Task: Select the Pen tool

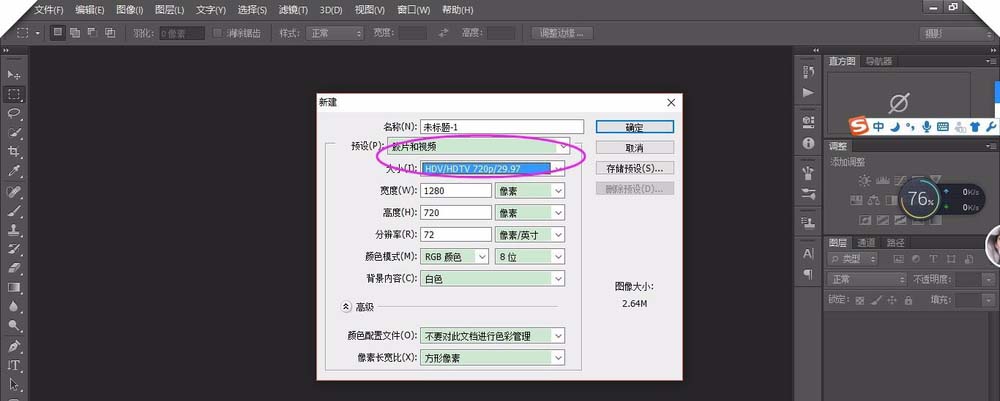Action: click(x=15, y=346)
